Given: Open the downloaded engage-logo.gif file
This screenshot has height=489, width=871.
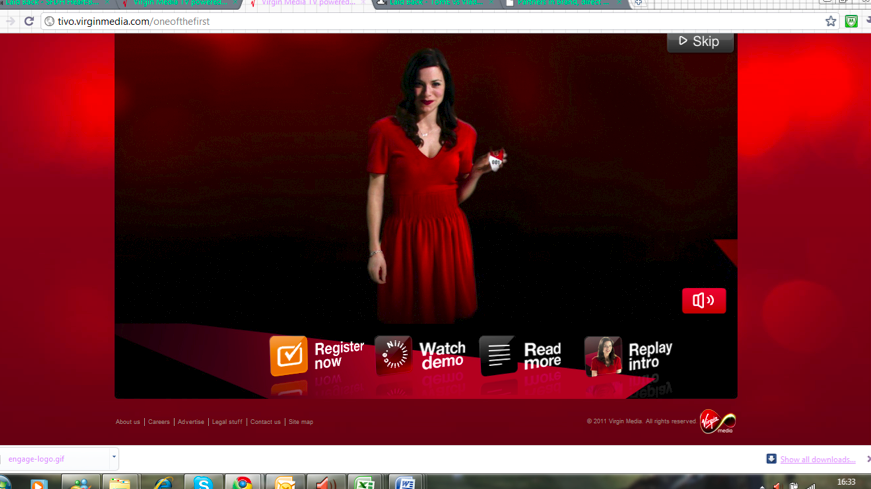Looking at the screenshot, I should (x=36, y=459).
